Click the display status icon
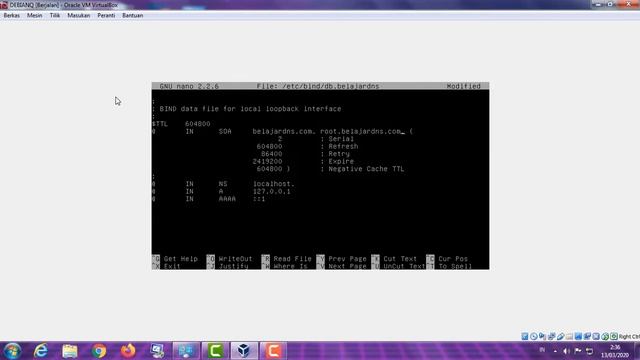 coord(578,336)
